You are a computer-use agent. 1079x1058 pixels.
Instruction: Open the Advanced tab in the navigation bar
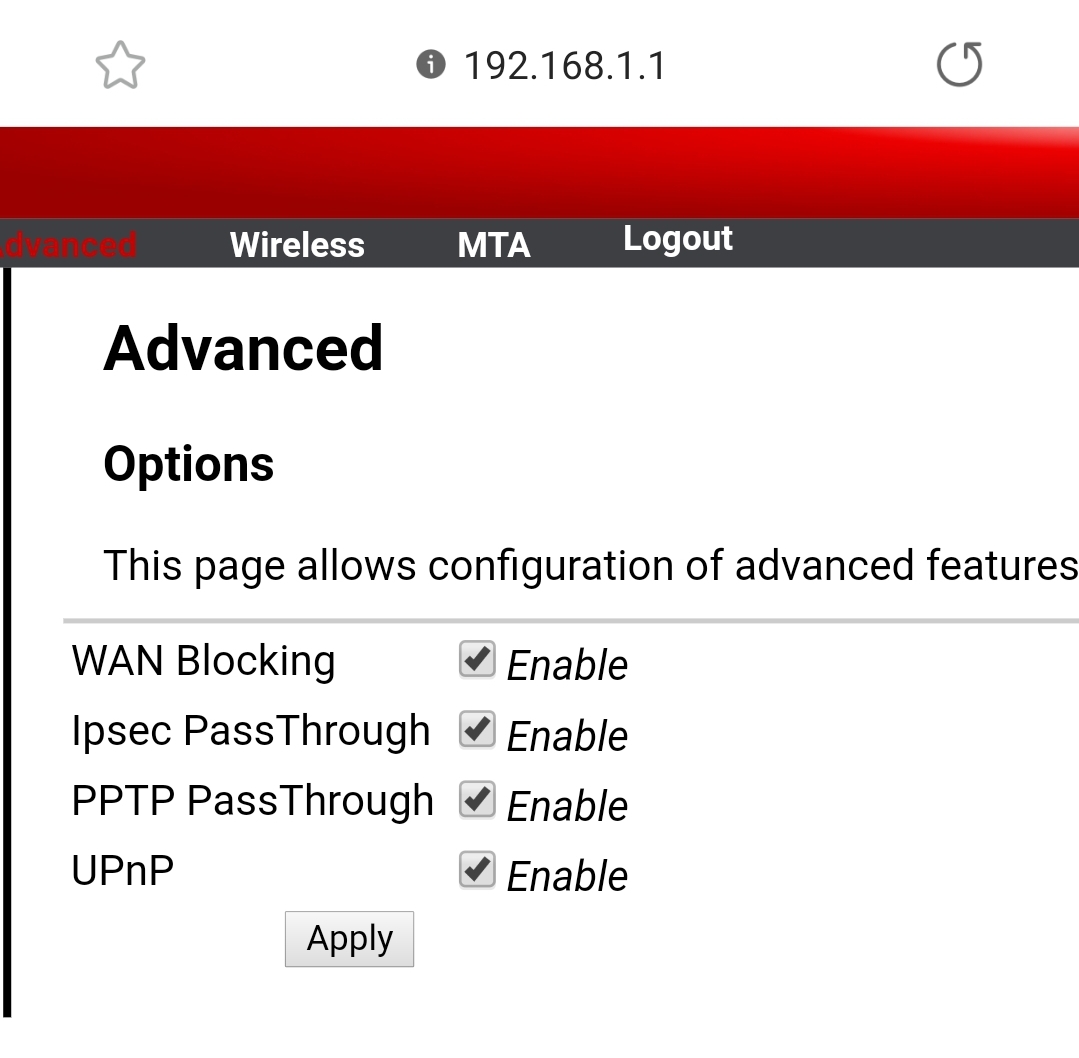[x=68, y=245]
